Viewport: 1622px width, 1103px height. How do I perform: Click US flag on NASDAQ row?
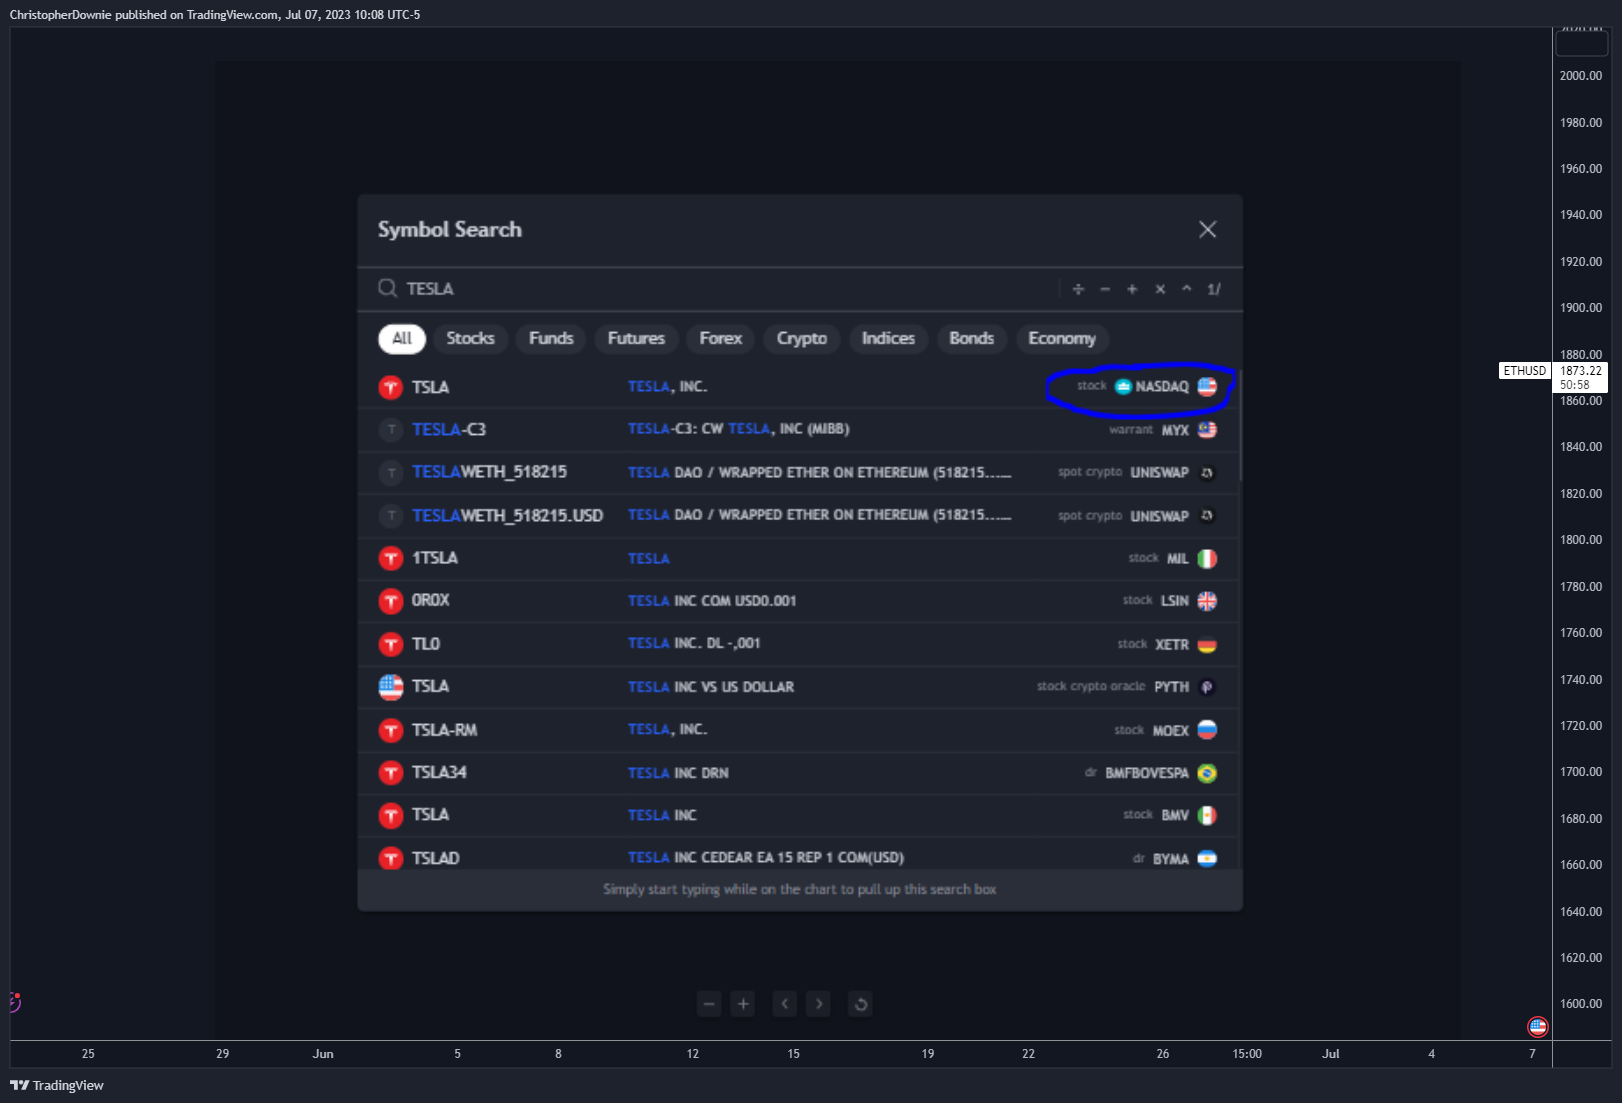pyautogui.click(x=1207, y=387)
